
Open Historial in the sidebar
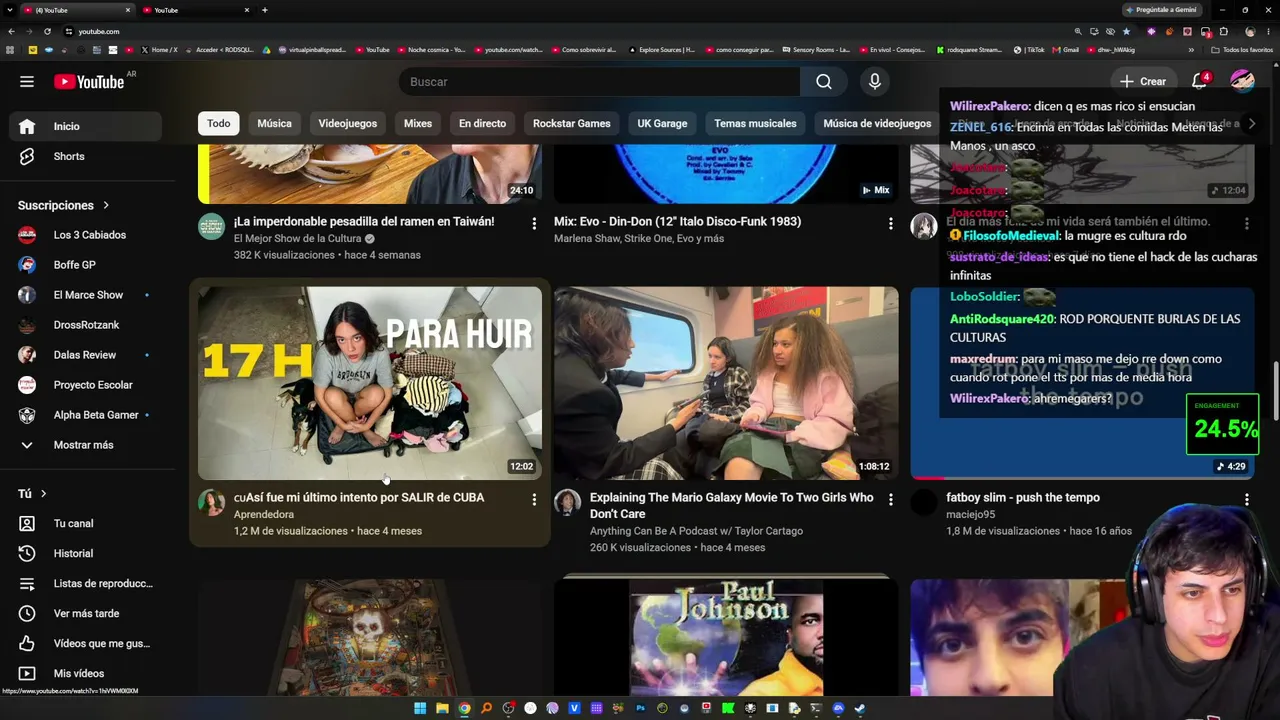click(x=85, y=553)
